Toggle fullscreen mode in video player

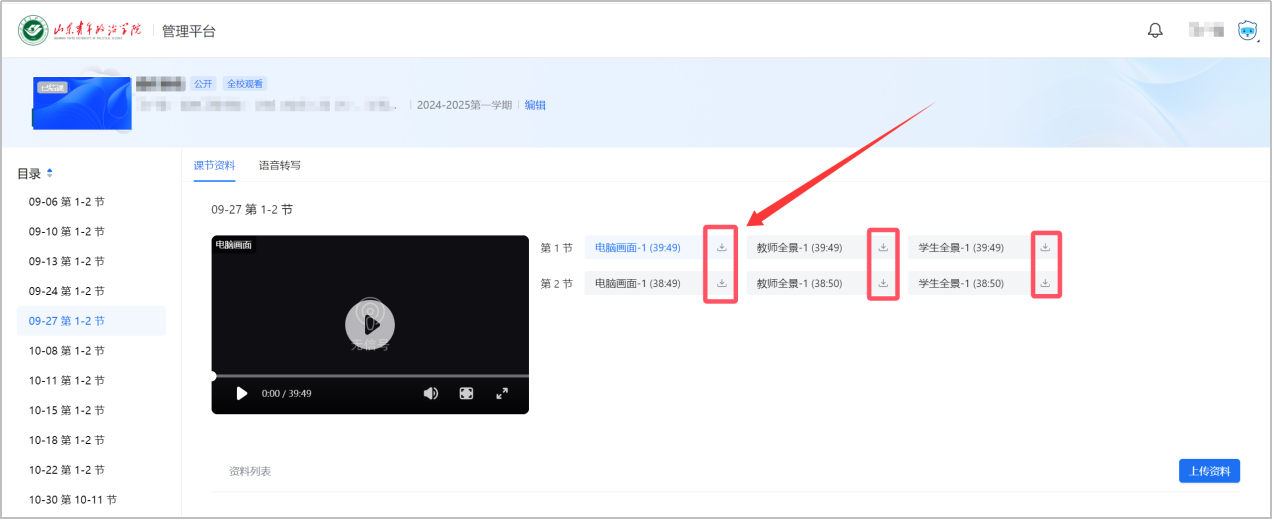point(502,394)
